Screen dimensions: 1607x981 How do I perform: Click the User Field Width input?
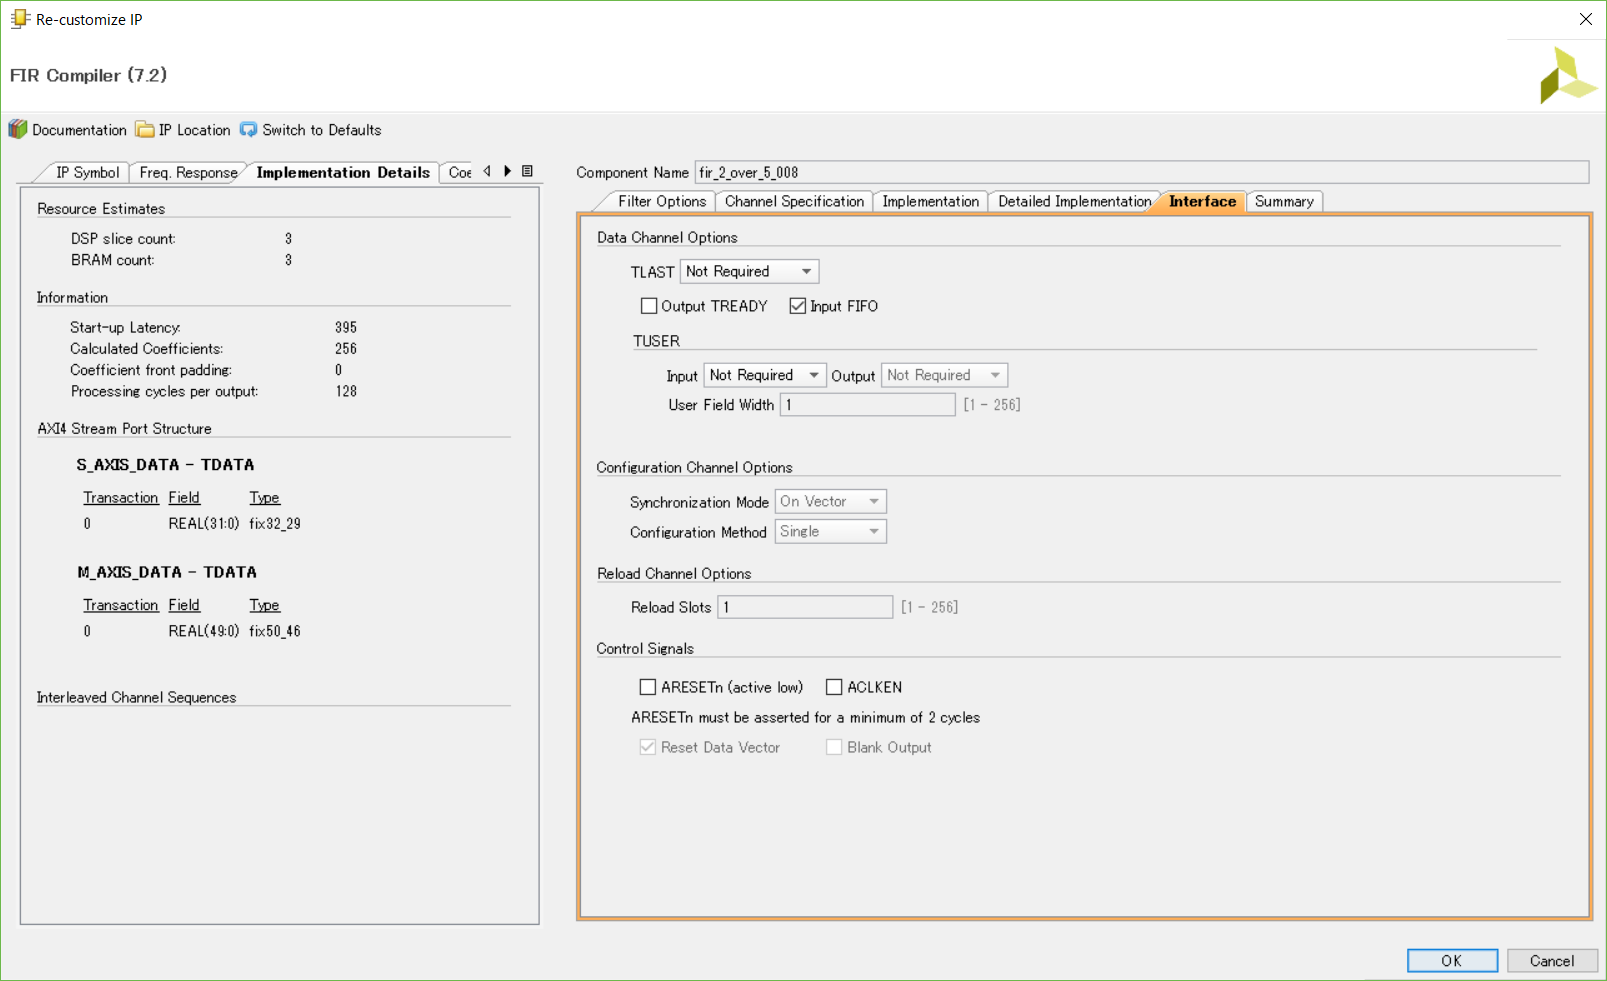pyautogui.click(x=867, y=404)
